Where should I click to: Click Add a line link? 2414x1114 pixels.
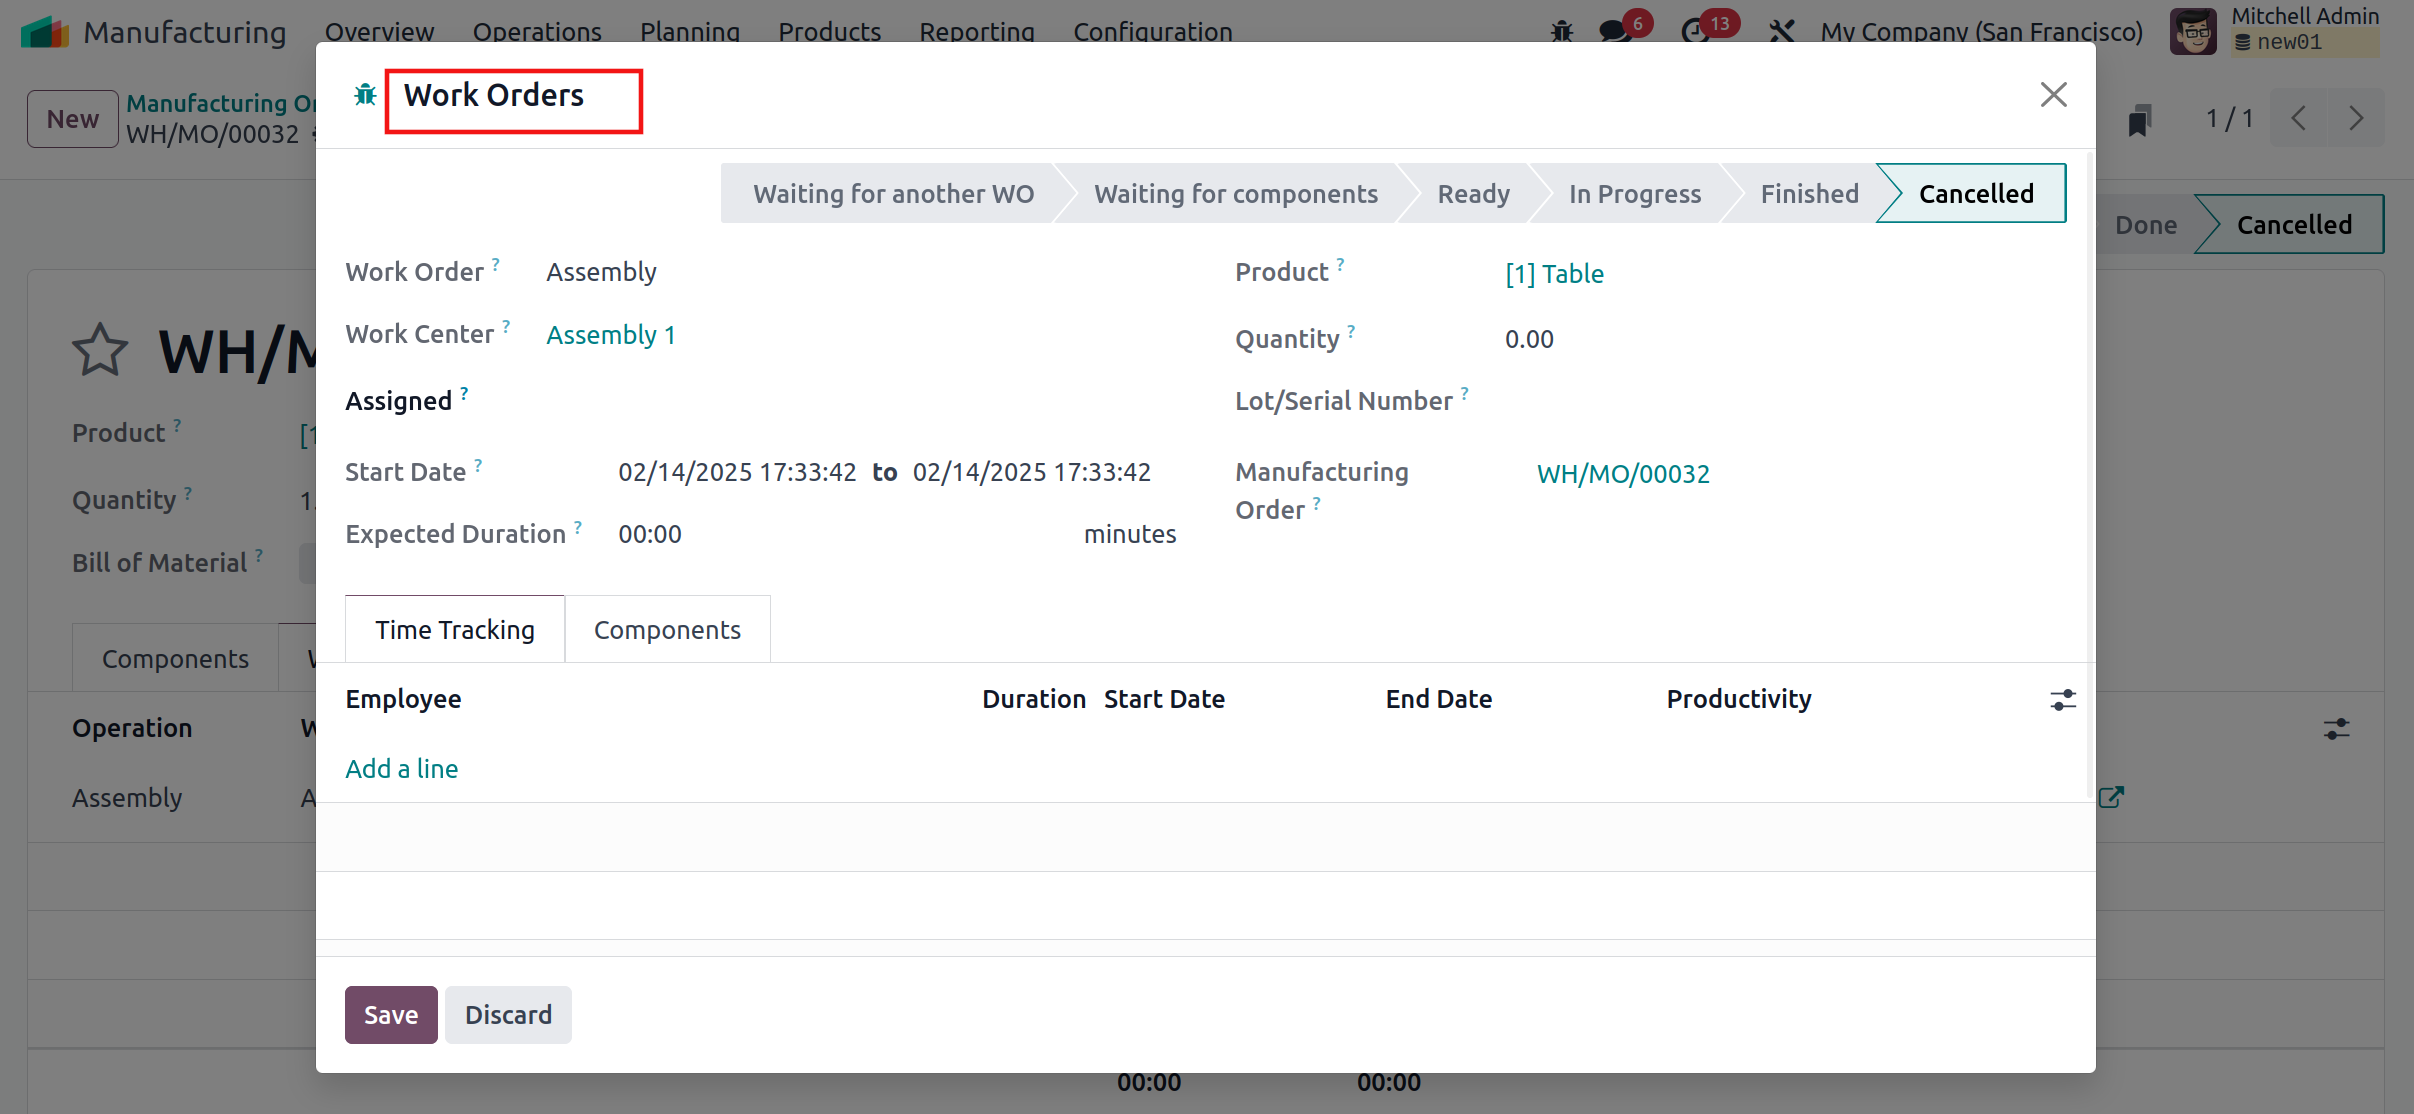coord(401,769)
